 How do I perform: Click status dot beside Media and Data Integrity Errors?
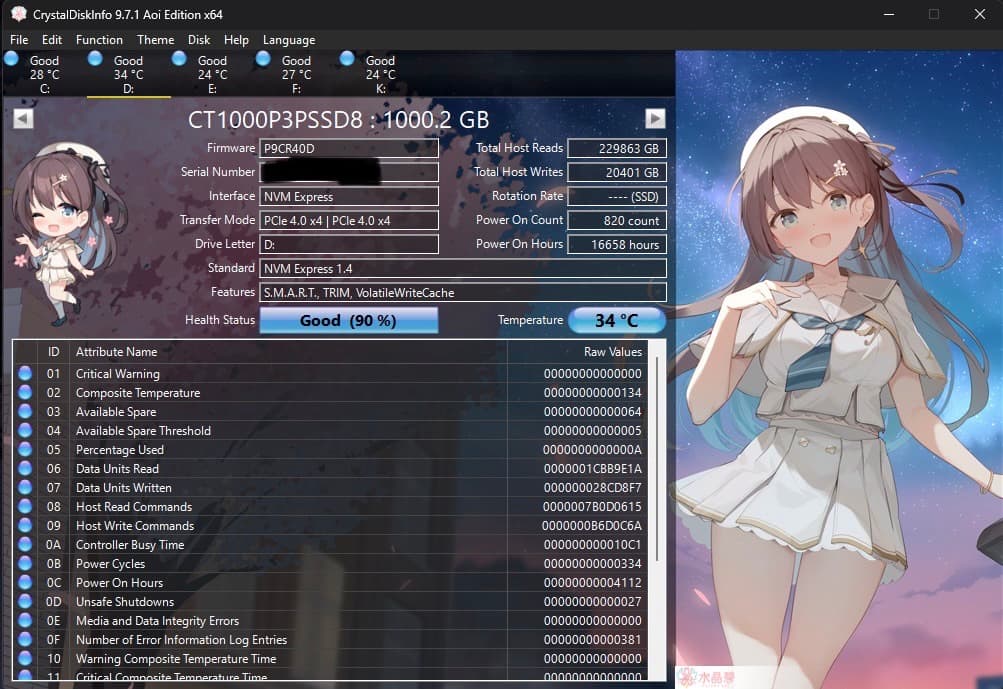point(25,620)
